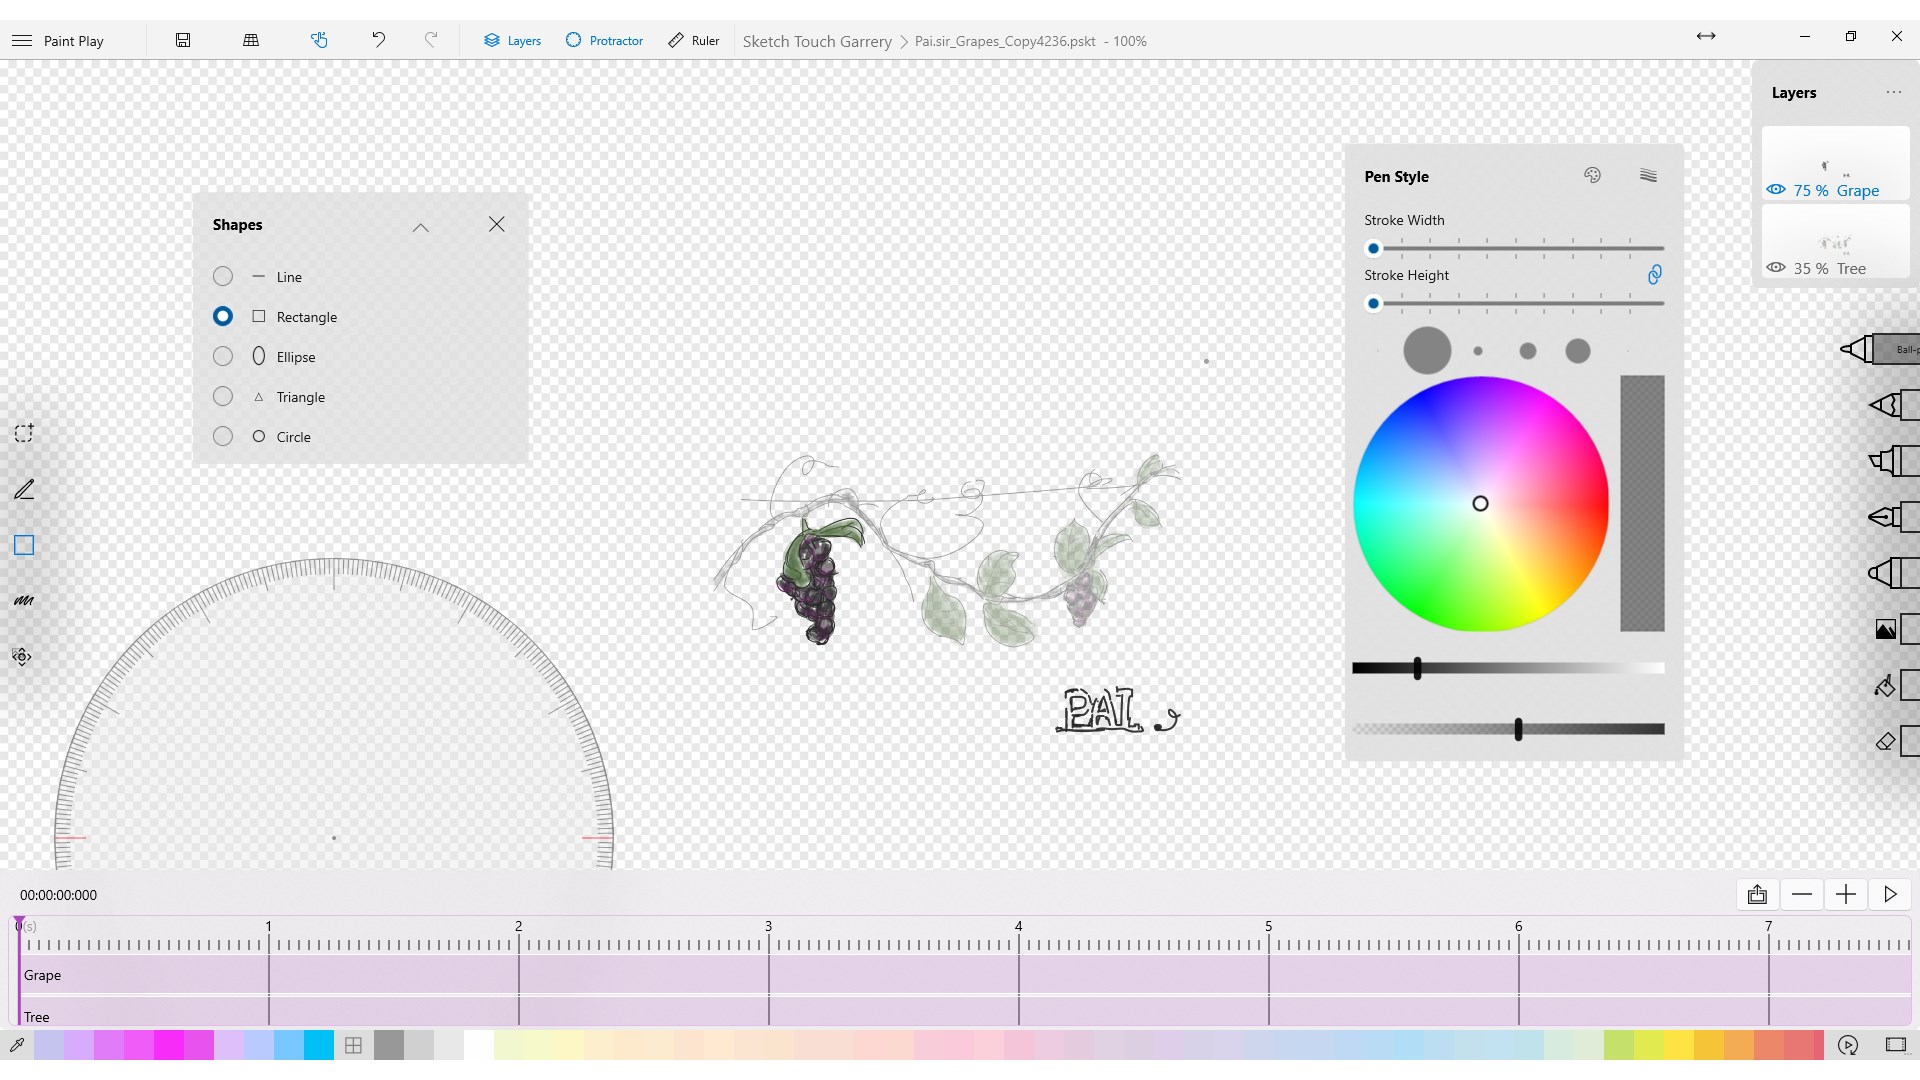Open the color palette icon in Pen Style

click(x=1593, y=176)
